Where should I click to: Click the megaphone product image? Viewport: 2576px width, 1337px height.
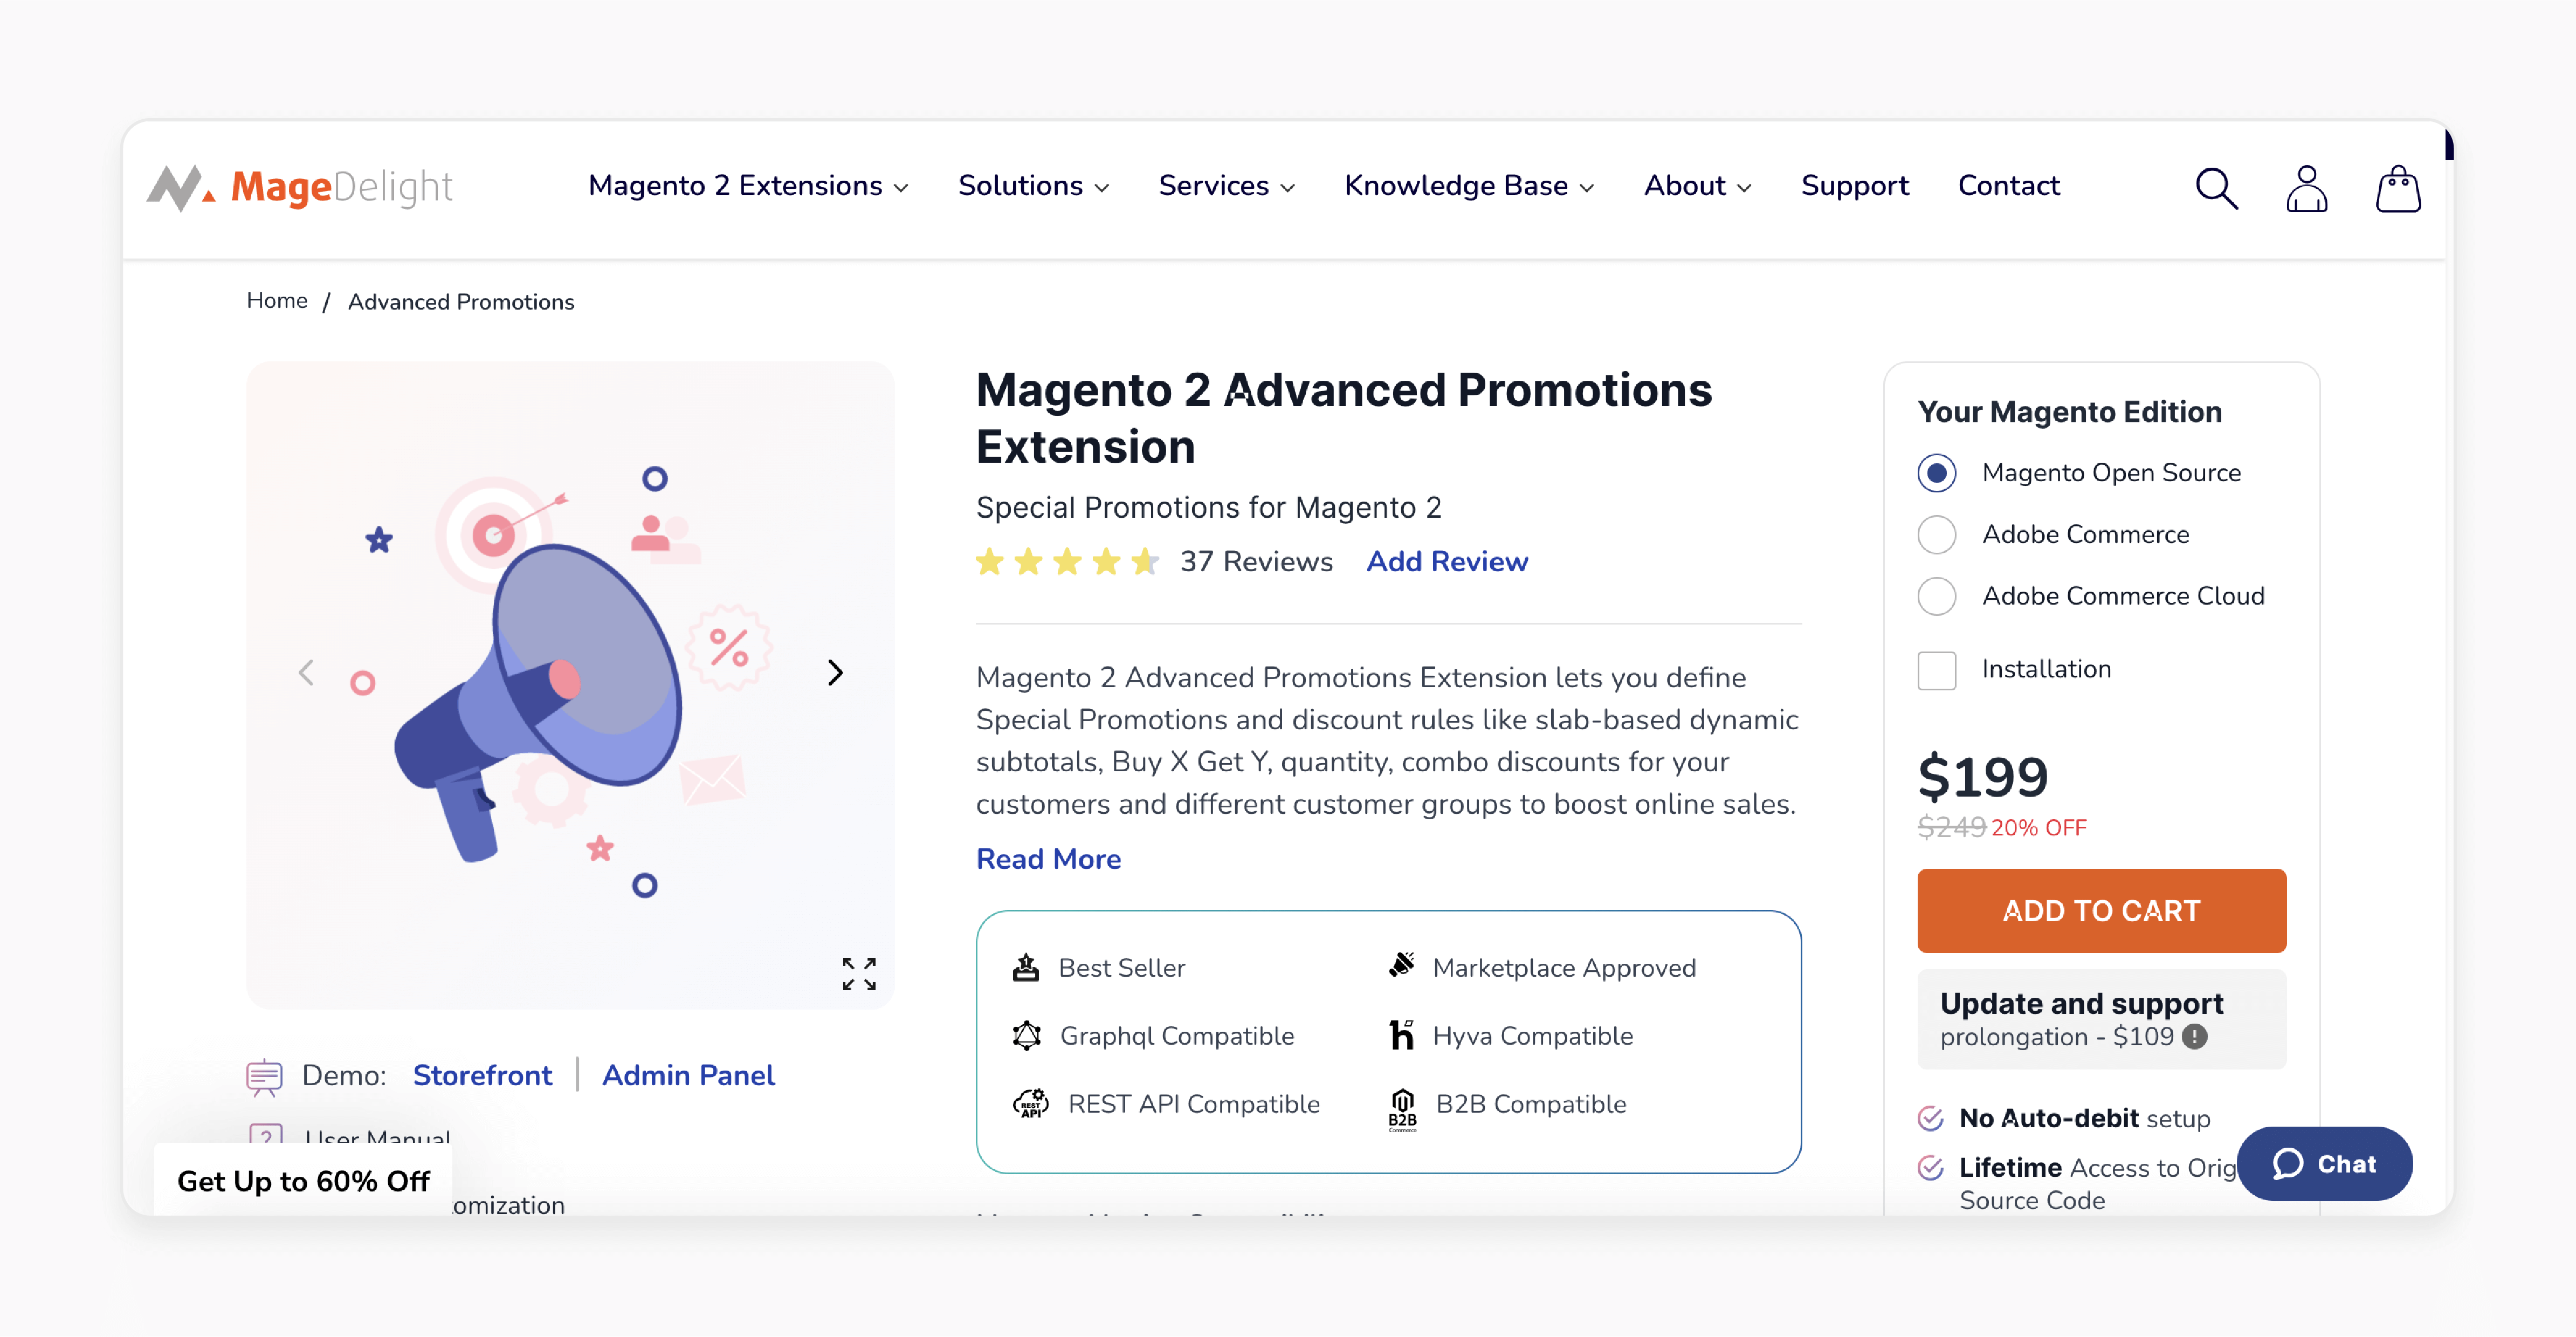click(x=570, y=684)
